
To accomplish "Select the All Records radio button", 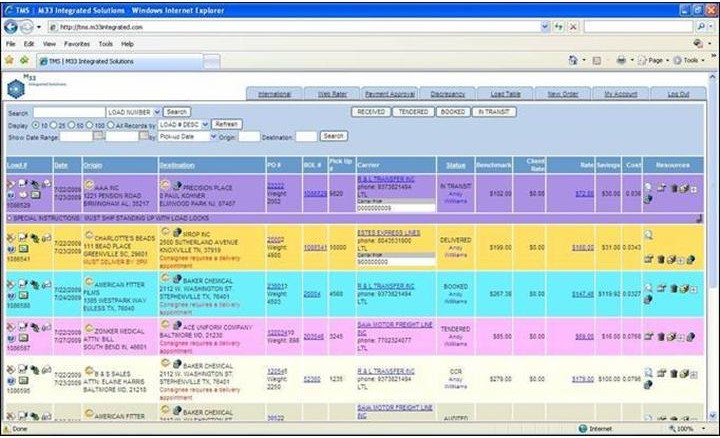I will tap(110, 125).
